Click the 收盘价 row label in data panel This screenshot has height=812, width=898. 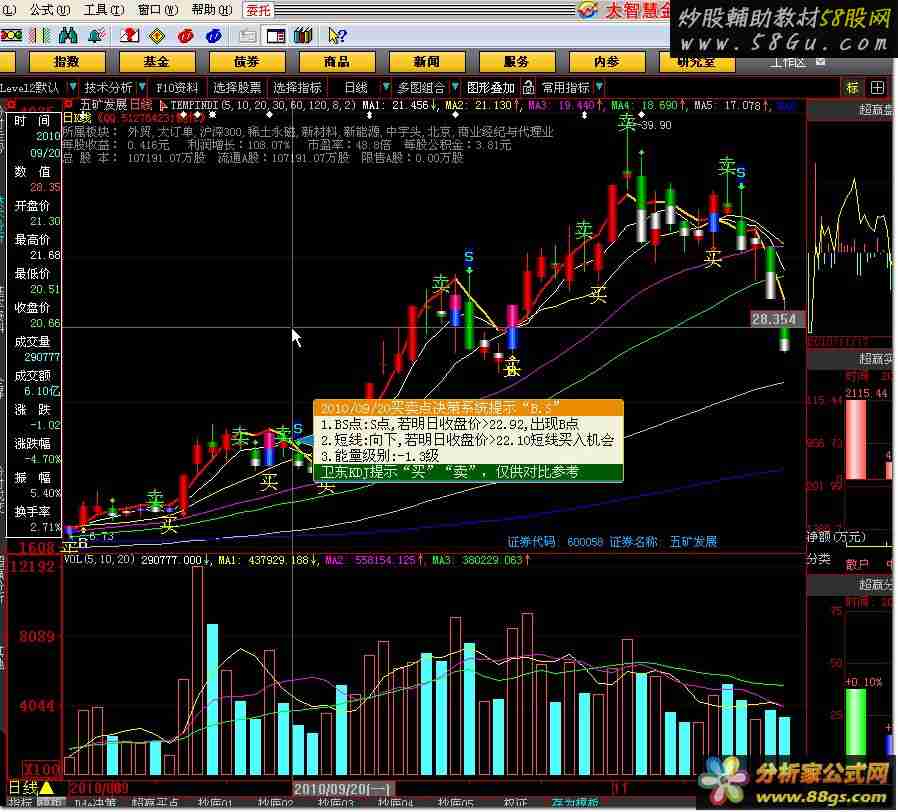[32, 308]
